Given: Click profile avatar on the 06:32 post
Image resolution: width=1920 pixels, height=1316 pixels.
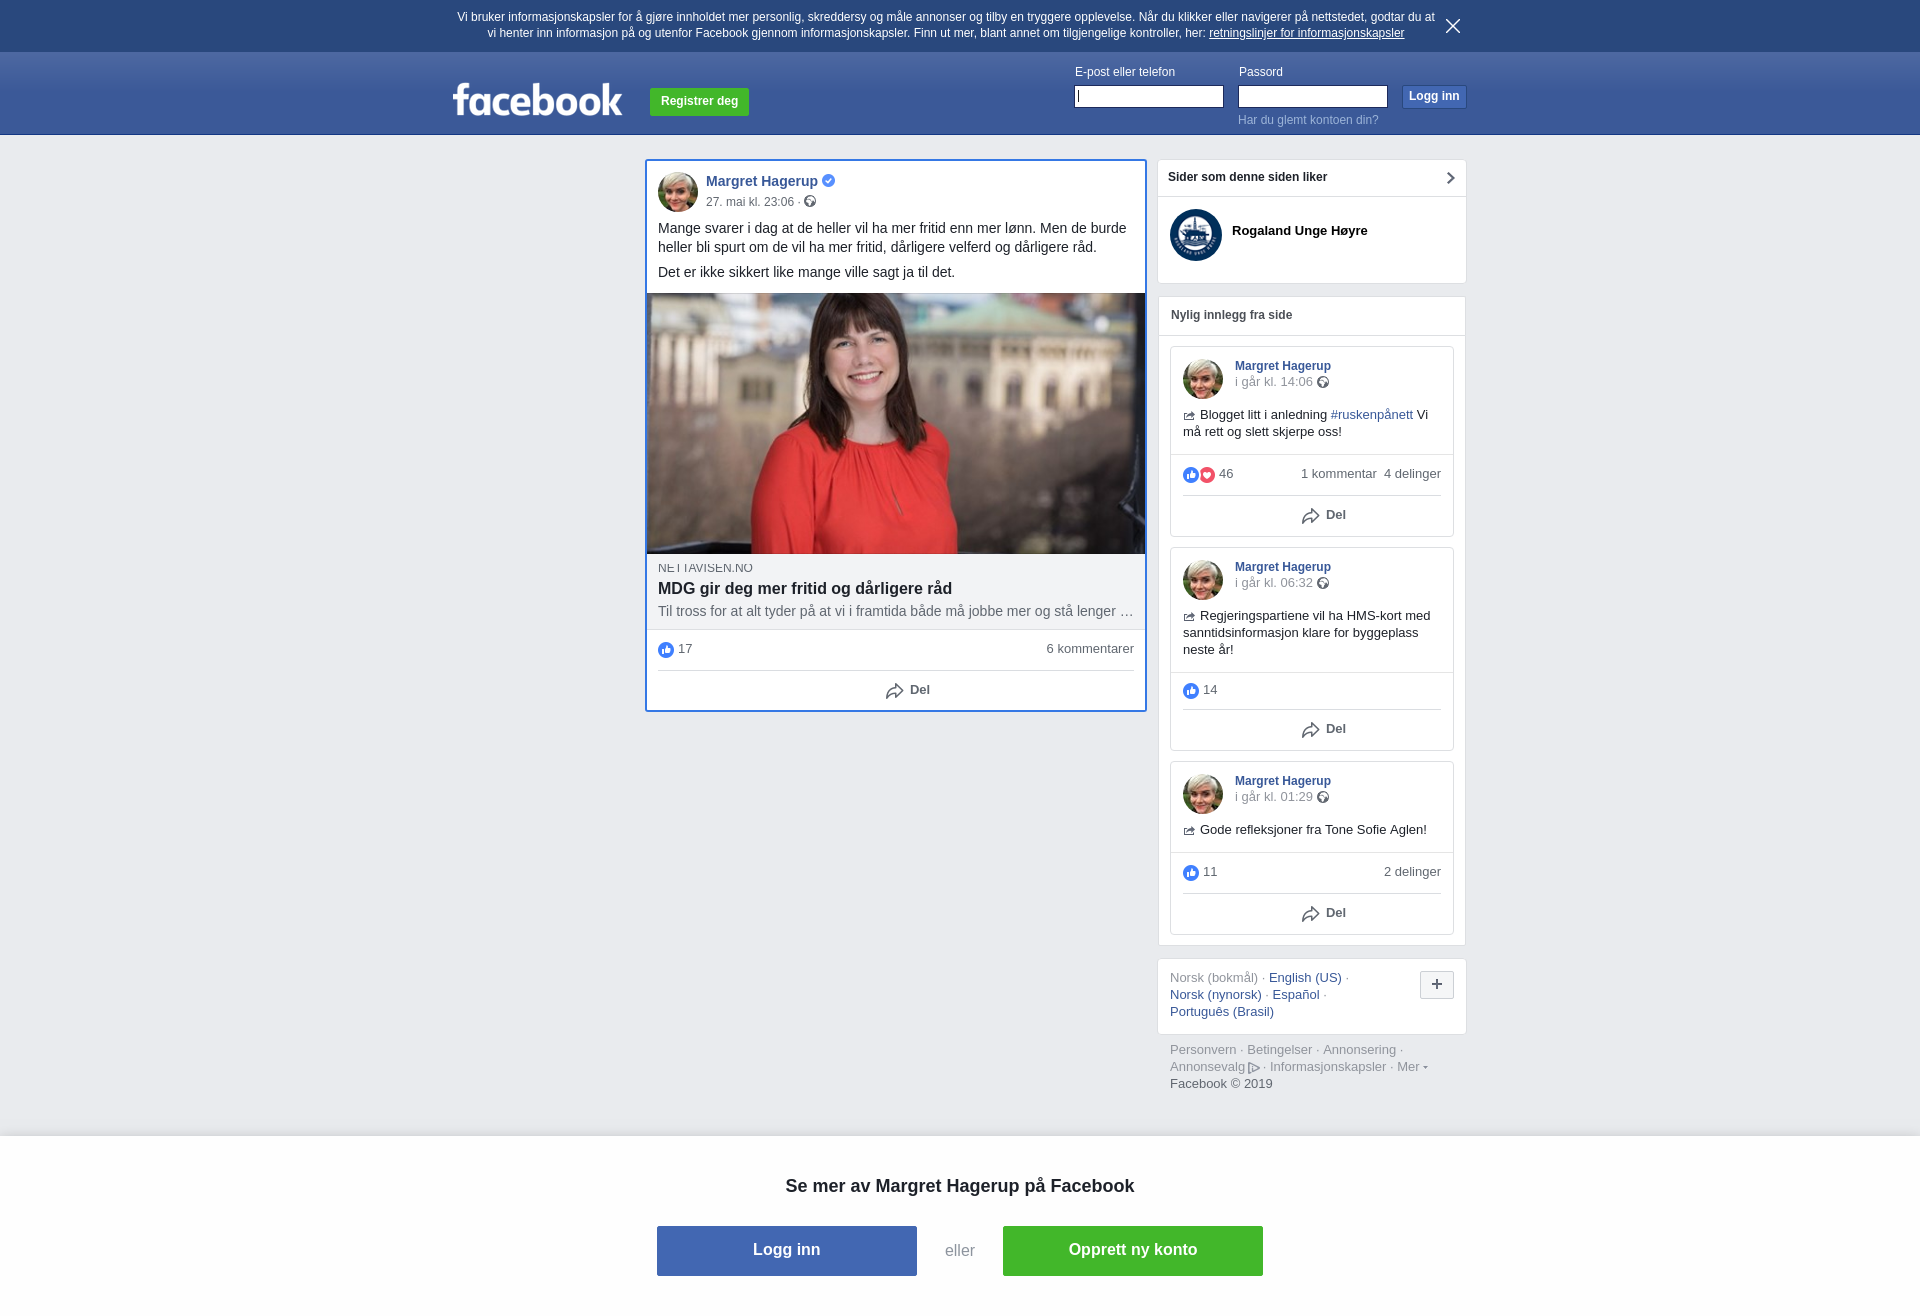Looking at the screenshot, I should [x=1203, y=580].
